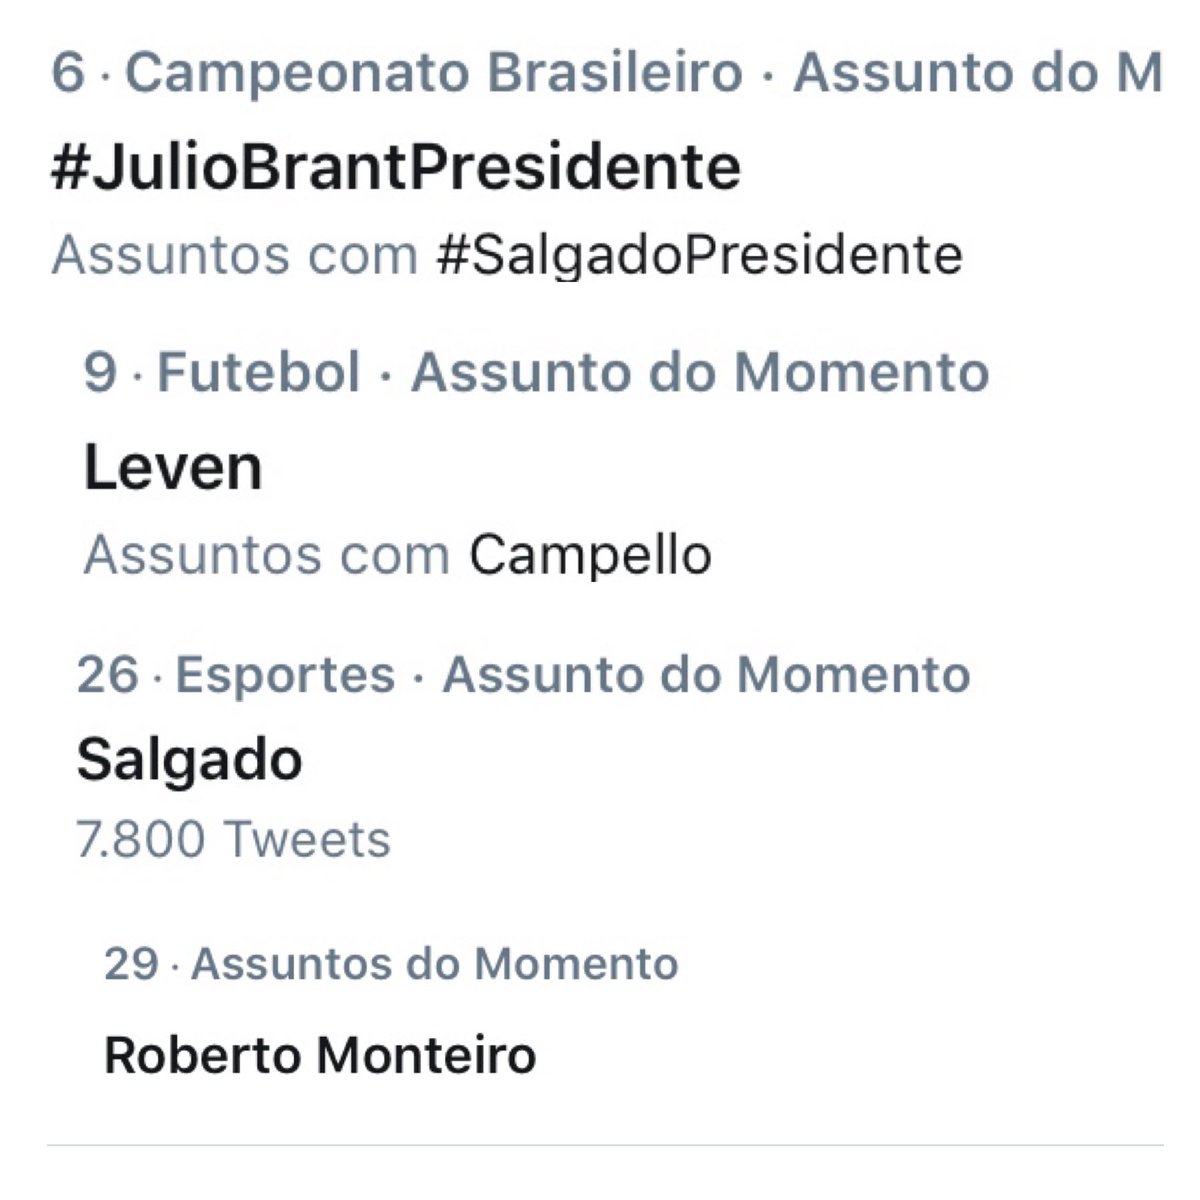The width and height of the screenshot is (1200, 1200).
Task: Open the Leven trending topic
Action: (x=172, y=467)
